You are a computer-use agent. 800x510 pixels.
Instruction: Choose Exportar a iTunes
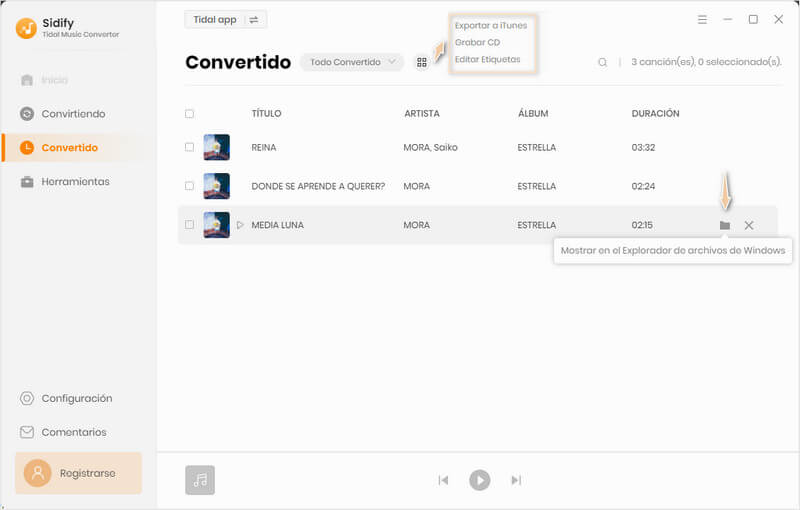491,26
